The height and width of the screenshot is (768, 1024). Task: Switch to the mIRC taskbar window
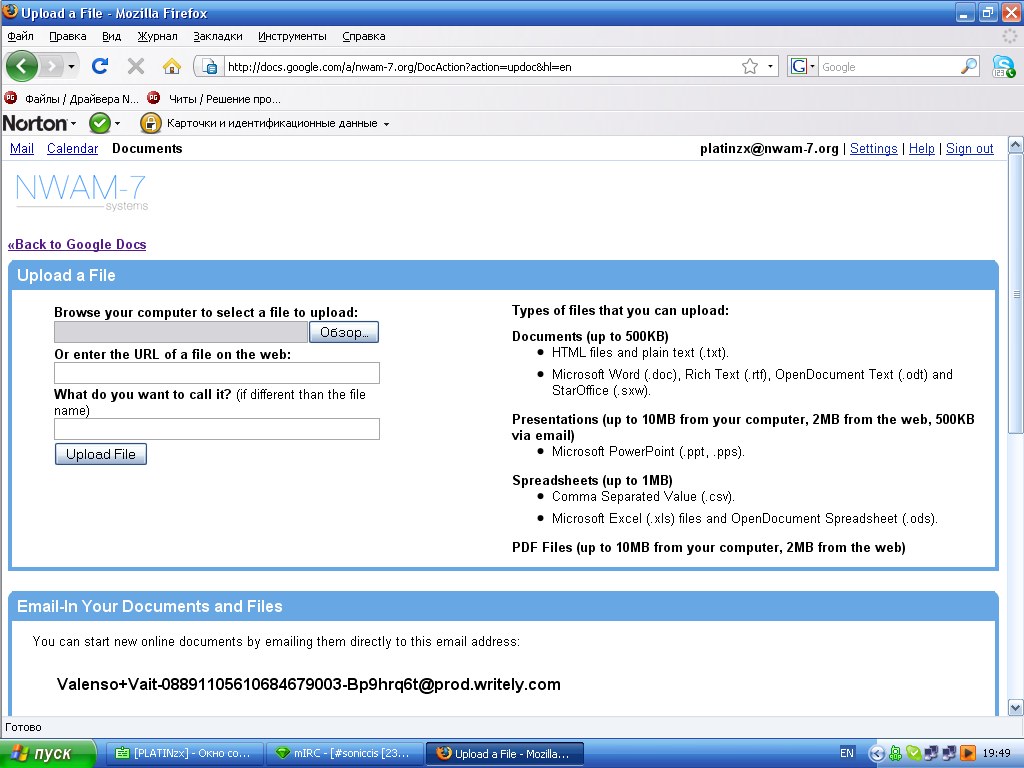(x=345, y=754)
